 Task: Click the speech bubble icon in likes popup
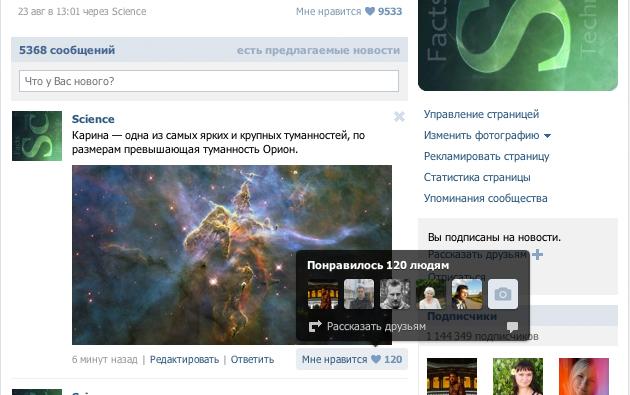tap(512, 326)
